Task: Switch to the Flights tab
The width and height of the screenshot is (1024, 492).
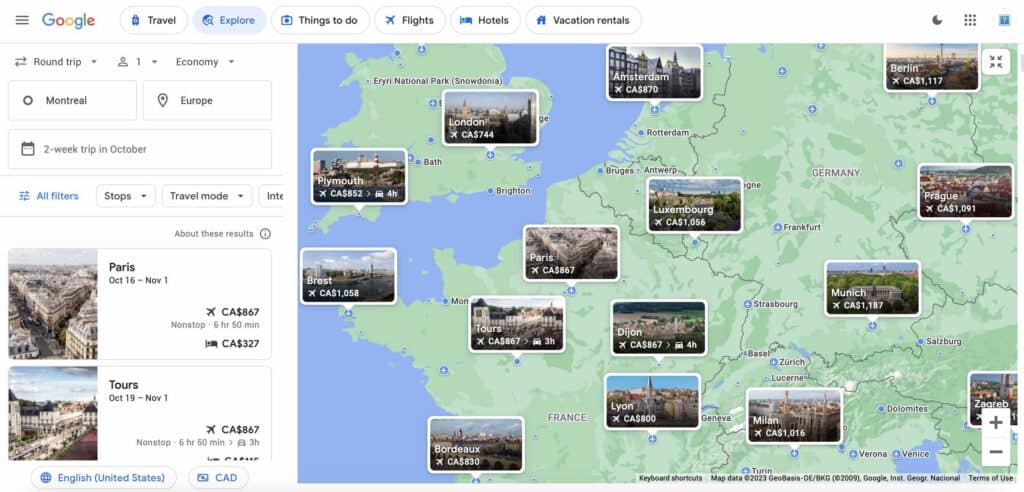Action: tap(410, 20)
